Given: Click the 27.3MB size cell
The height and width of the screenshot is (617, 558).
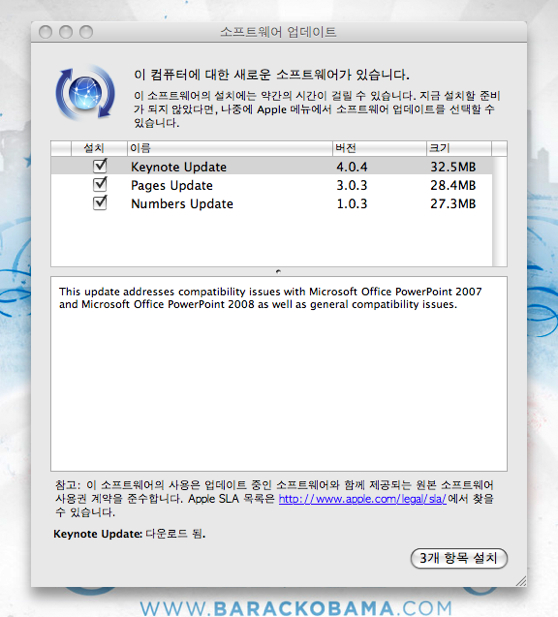Looking at the screenshot, I should (453, 204).
